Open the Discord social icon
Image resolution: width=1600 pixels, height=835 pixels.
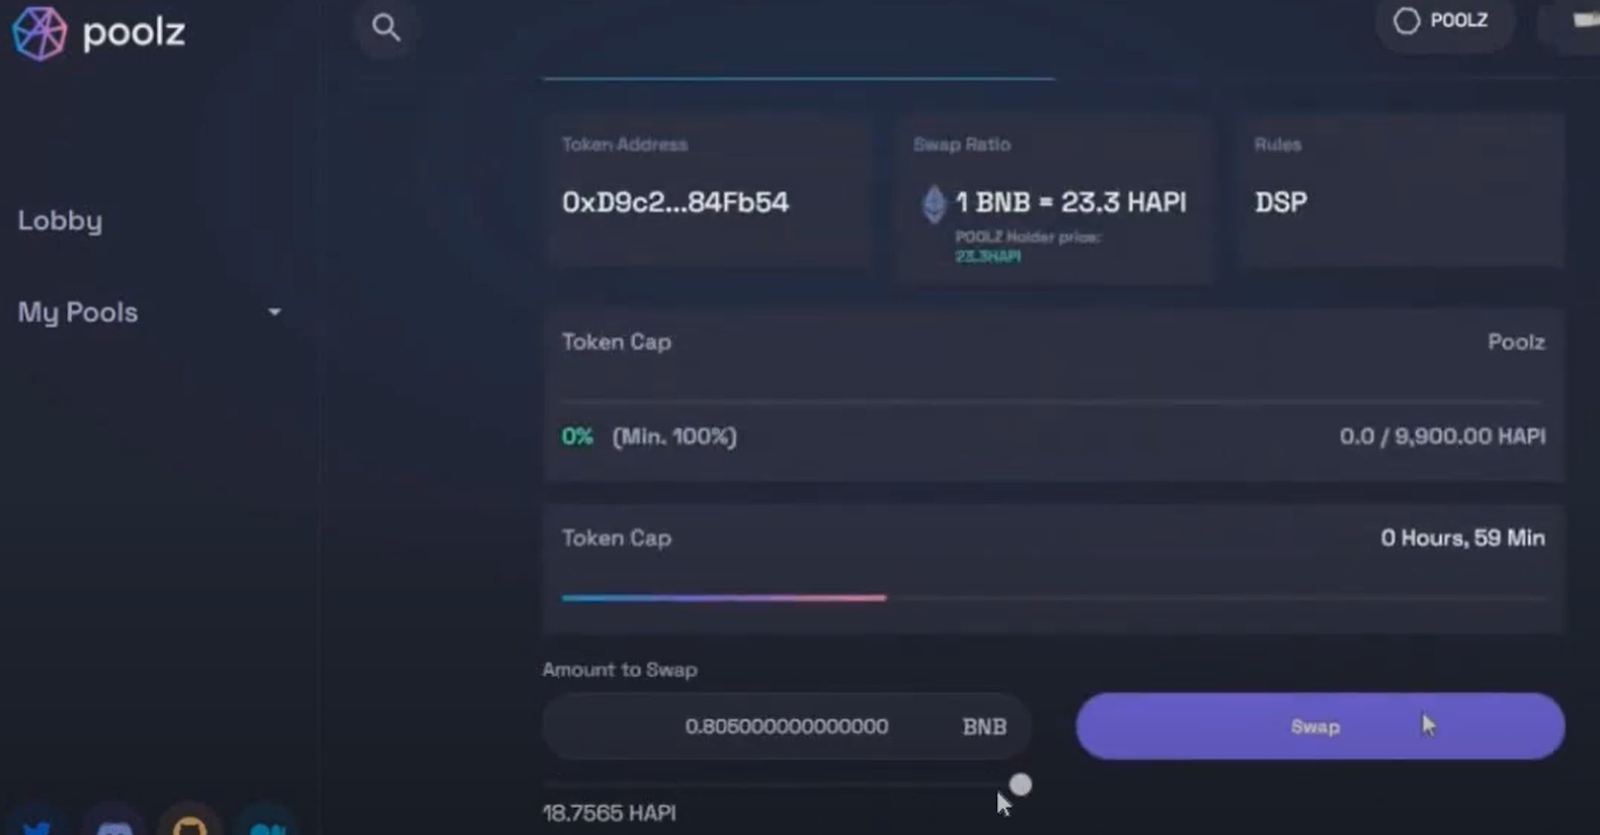[114, 826]
